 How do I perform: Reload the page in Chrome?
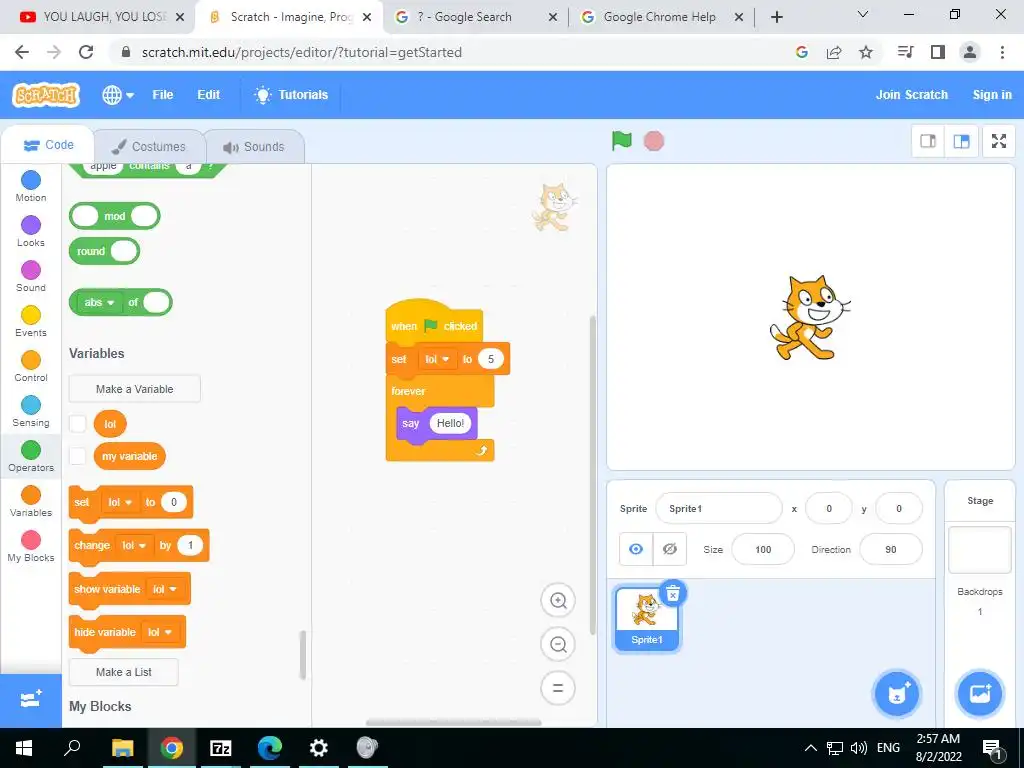coord(86,52)
